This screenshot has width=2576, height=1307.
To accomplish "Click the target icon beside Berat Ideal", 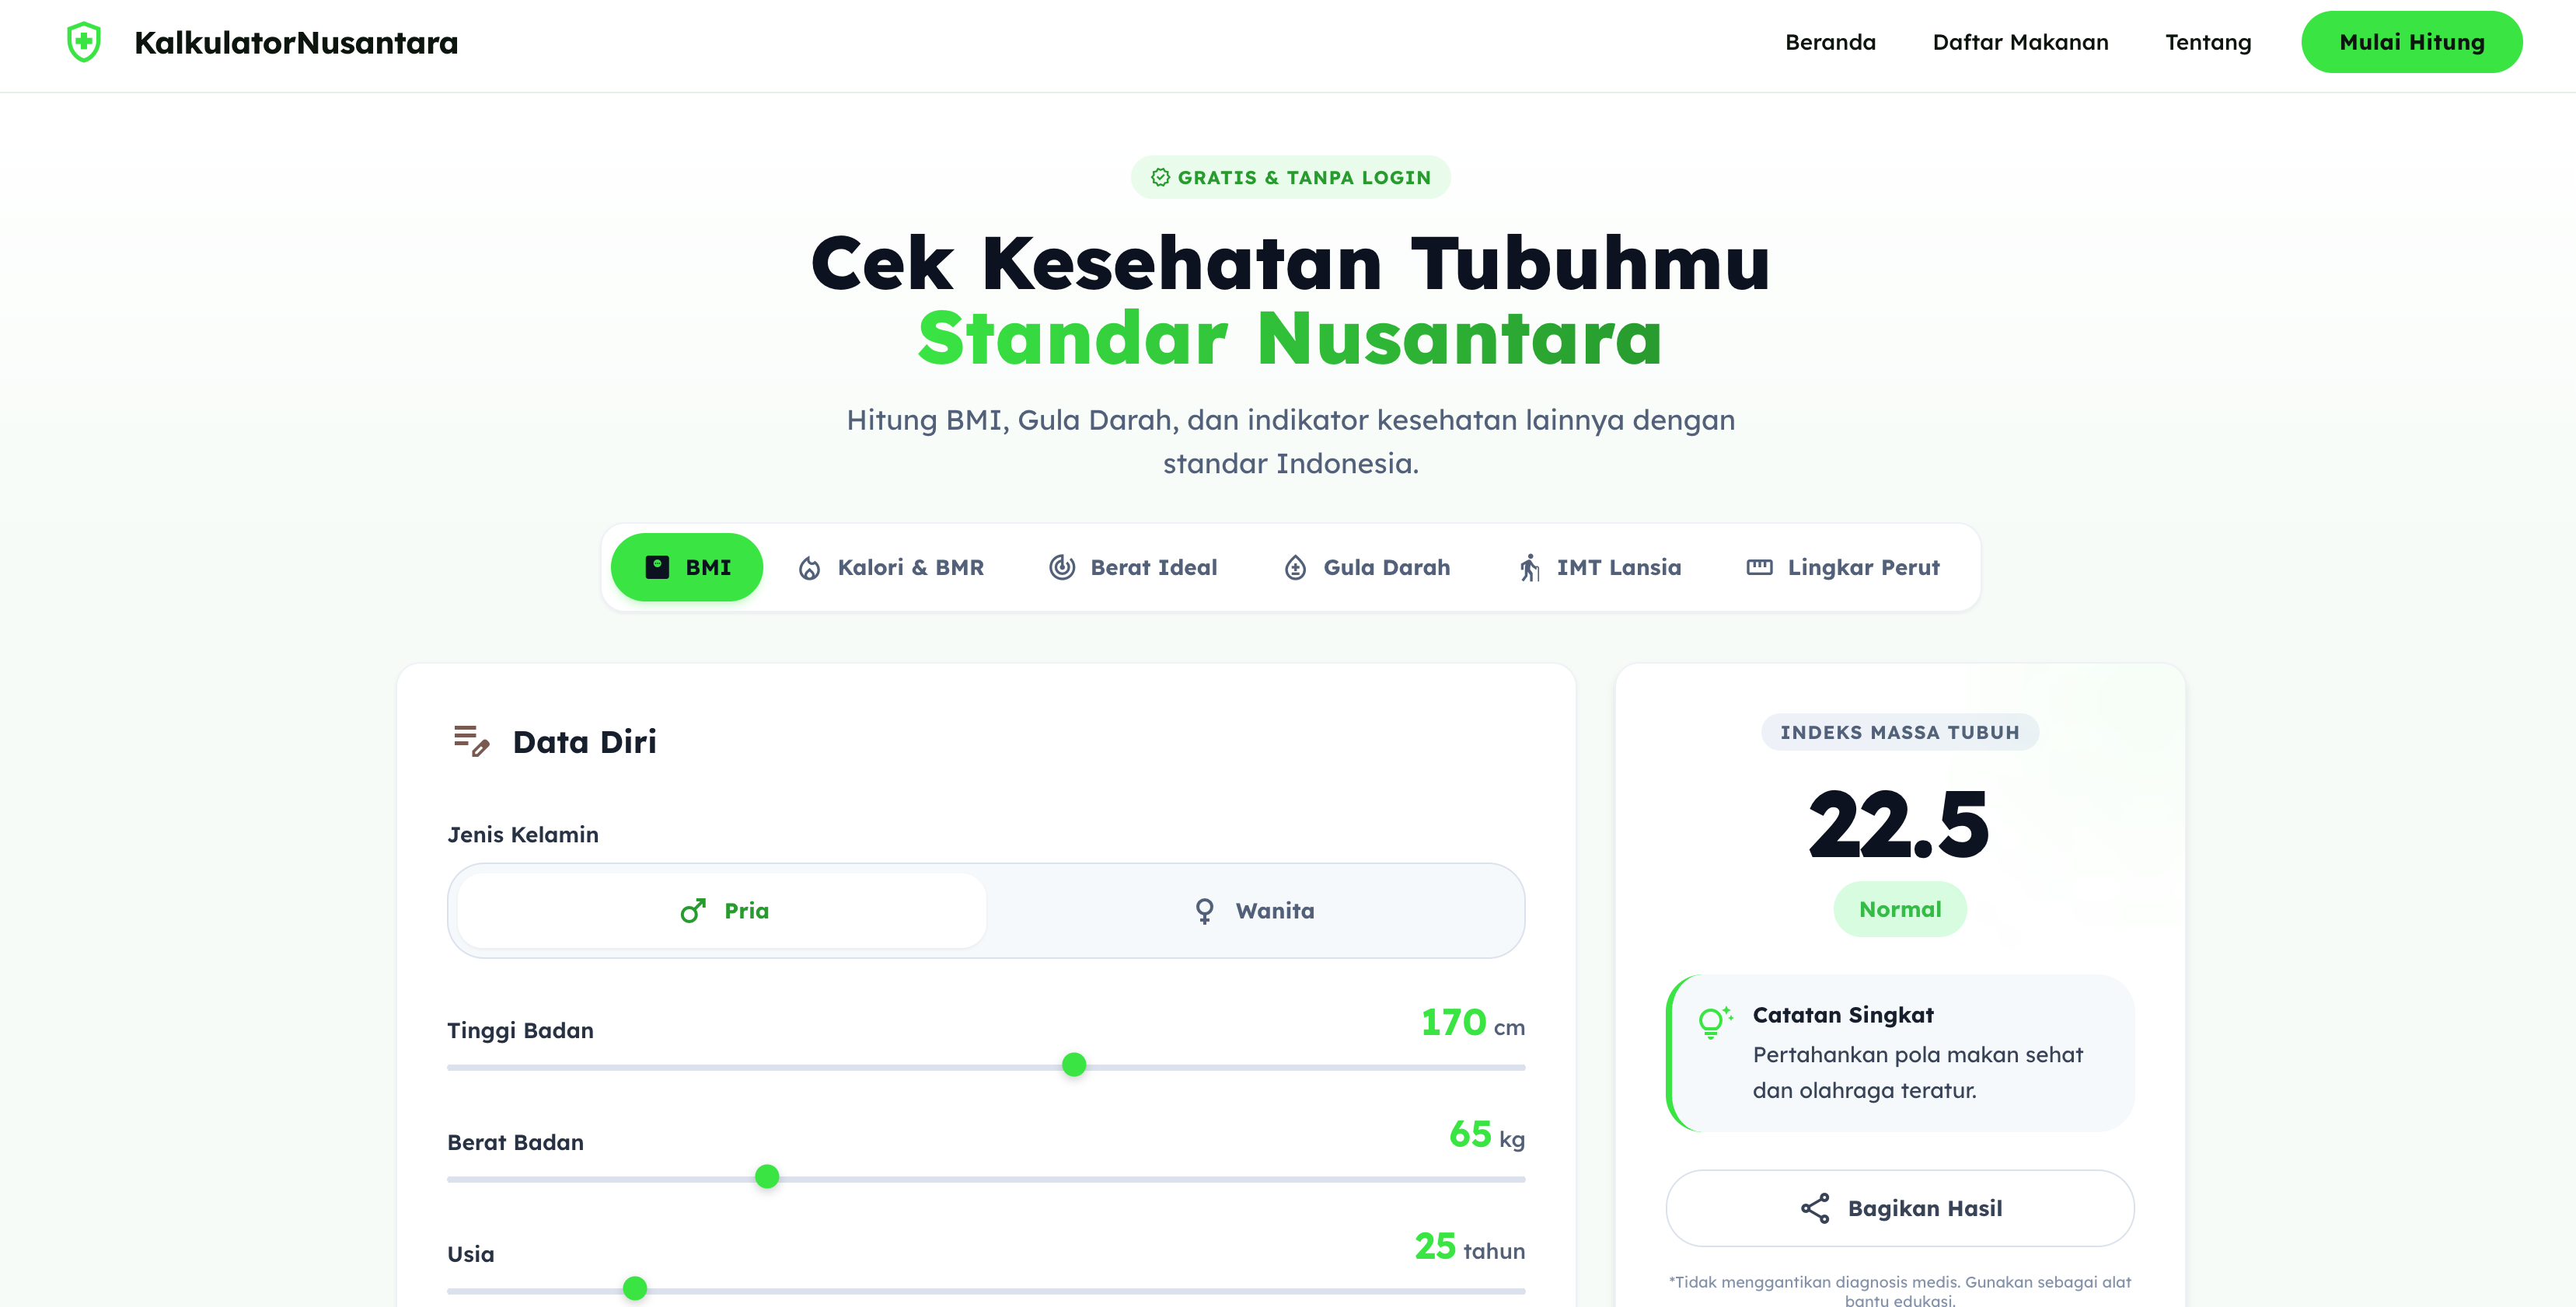I will 1060,567.
